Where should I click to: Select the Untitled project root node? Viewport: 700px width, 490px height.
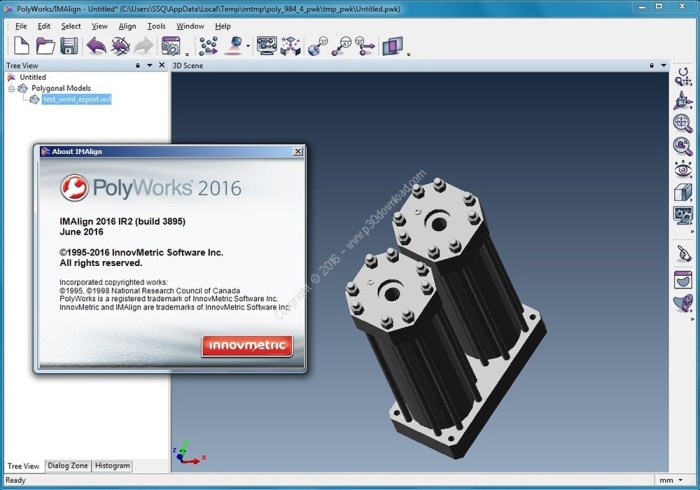pos(33,77)
